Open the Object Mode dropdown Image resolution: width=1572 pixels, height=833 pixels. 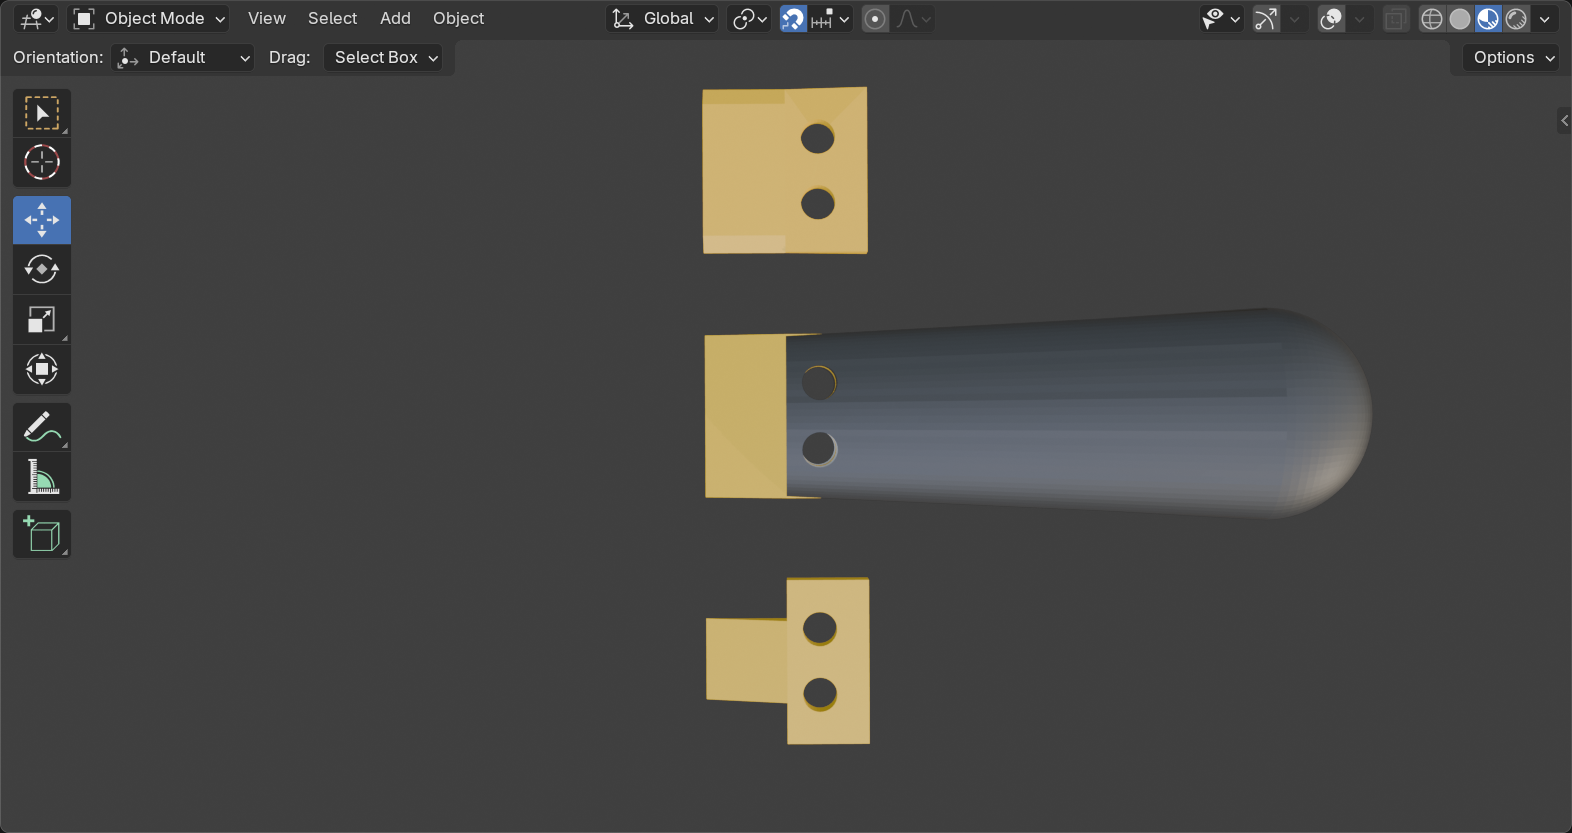(x=149, y=18)
